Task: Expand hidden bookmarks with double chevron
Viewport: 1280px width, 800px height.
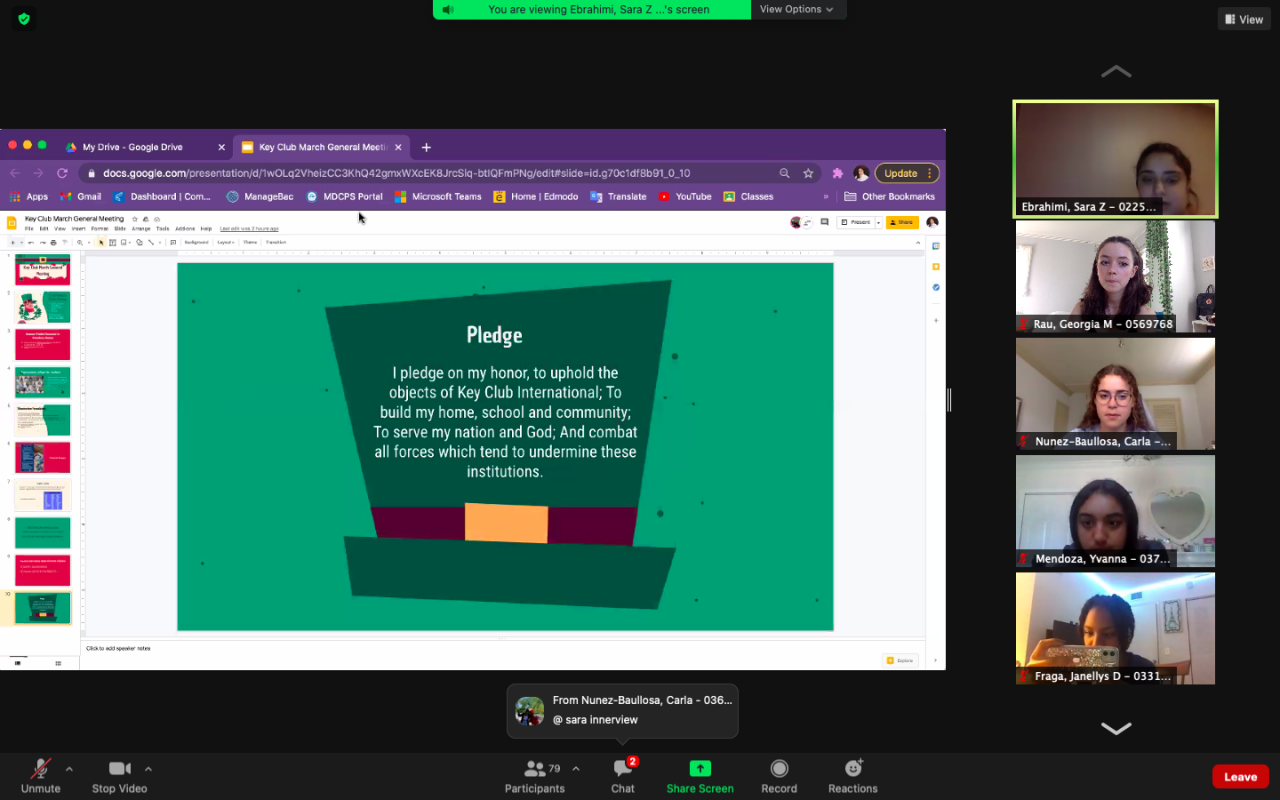Action: click(826, 197)
